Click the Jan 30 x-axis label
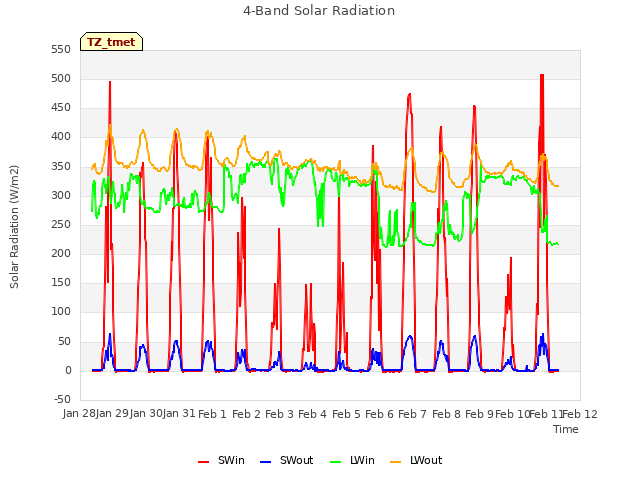The height and width of the screenshot is (480, 640). point(146,414)
